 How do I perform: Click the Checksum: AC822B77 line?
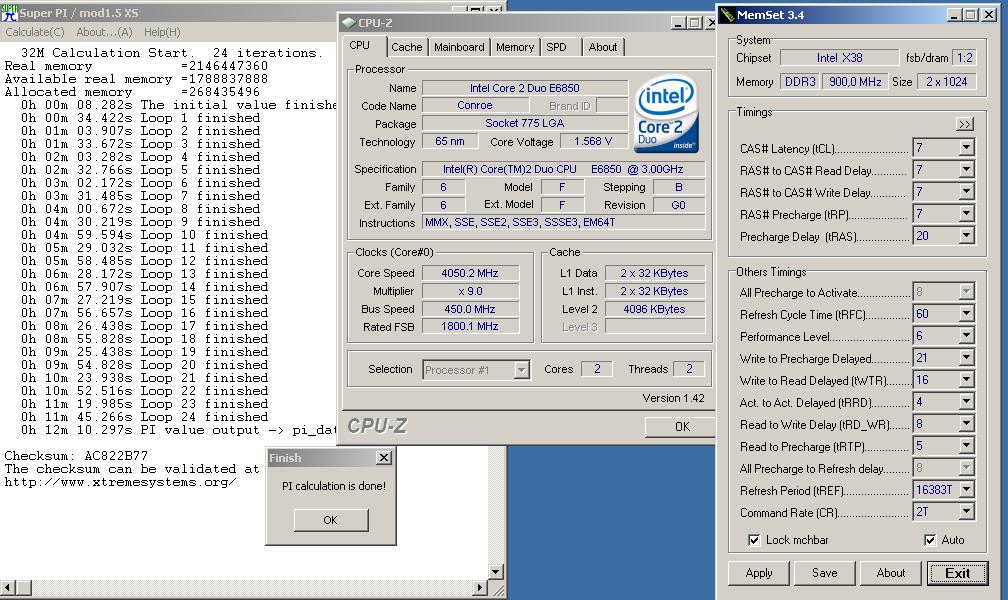pyautogui.click(x=76, y=456)
